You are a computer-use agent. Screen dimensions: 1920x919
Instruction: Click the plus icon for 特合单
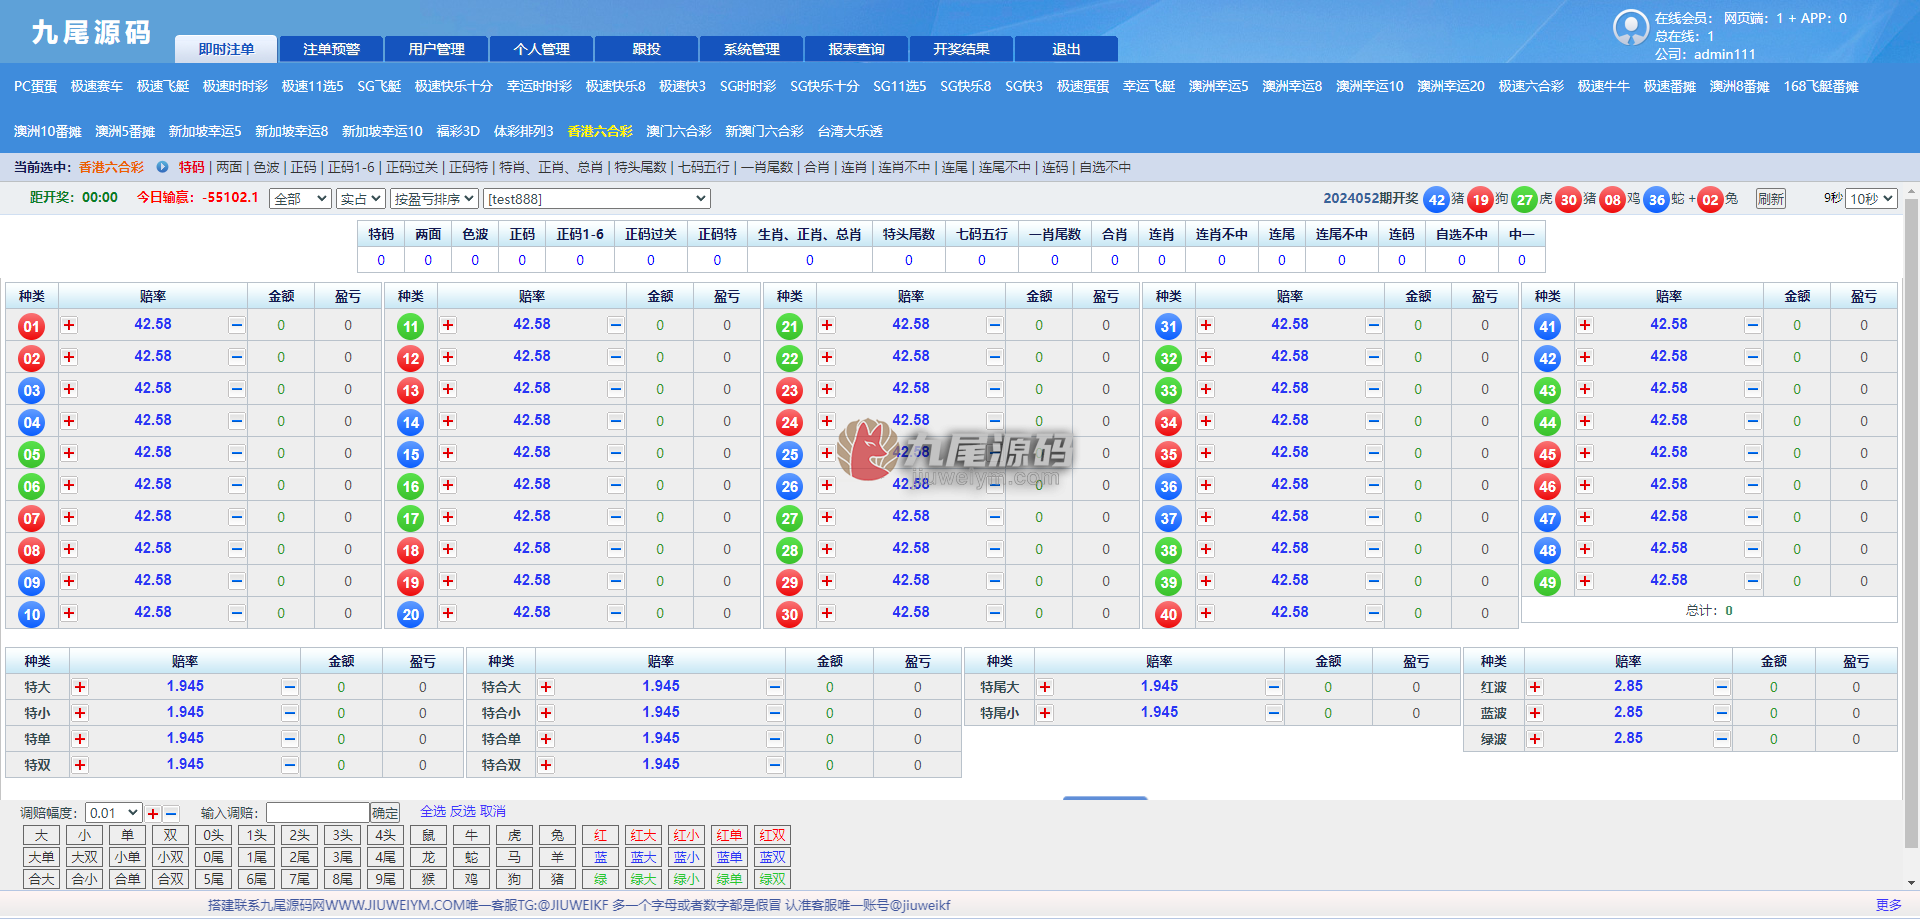(x=546, y=739)
